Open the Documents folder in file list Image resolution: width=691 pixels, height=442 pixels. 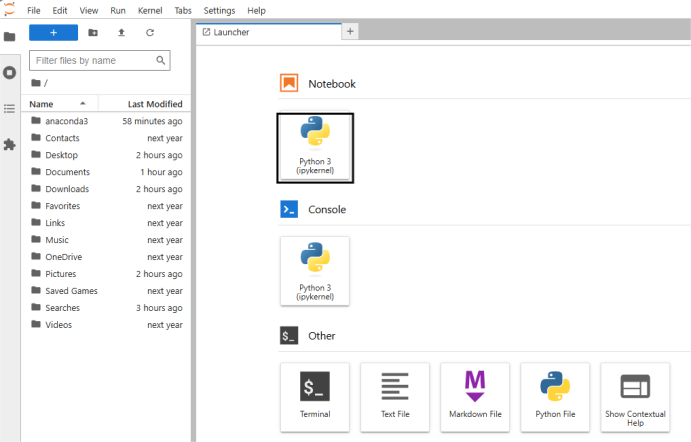(x=67, y=172)
